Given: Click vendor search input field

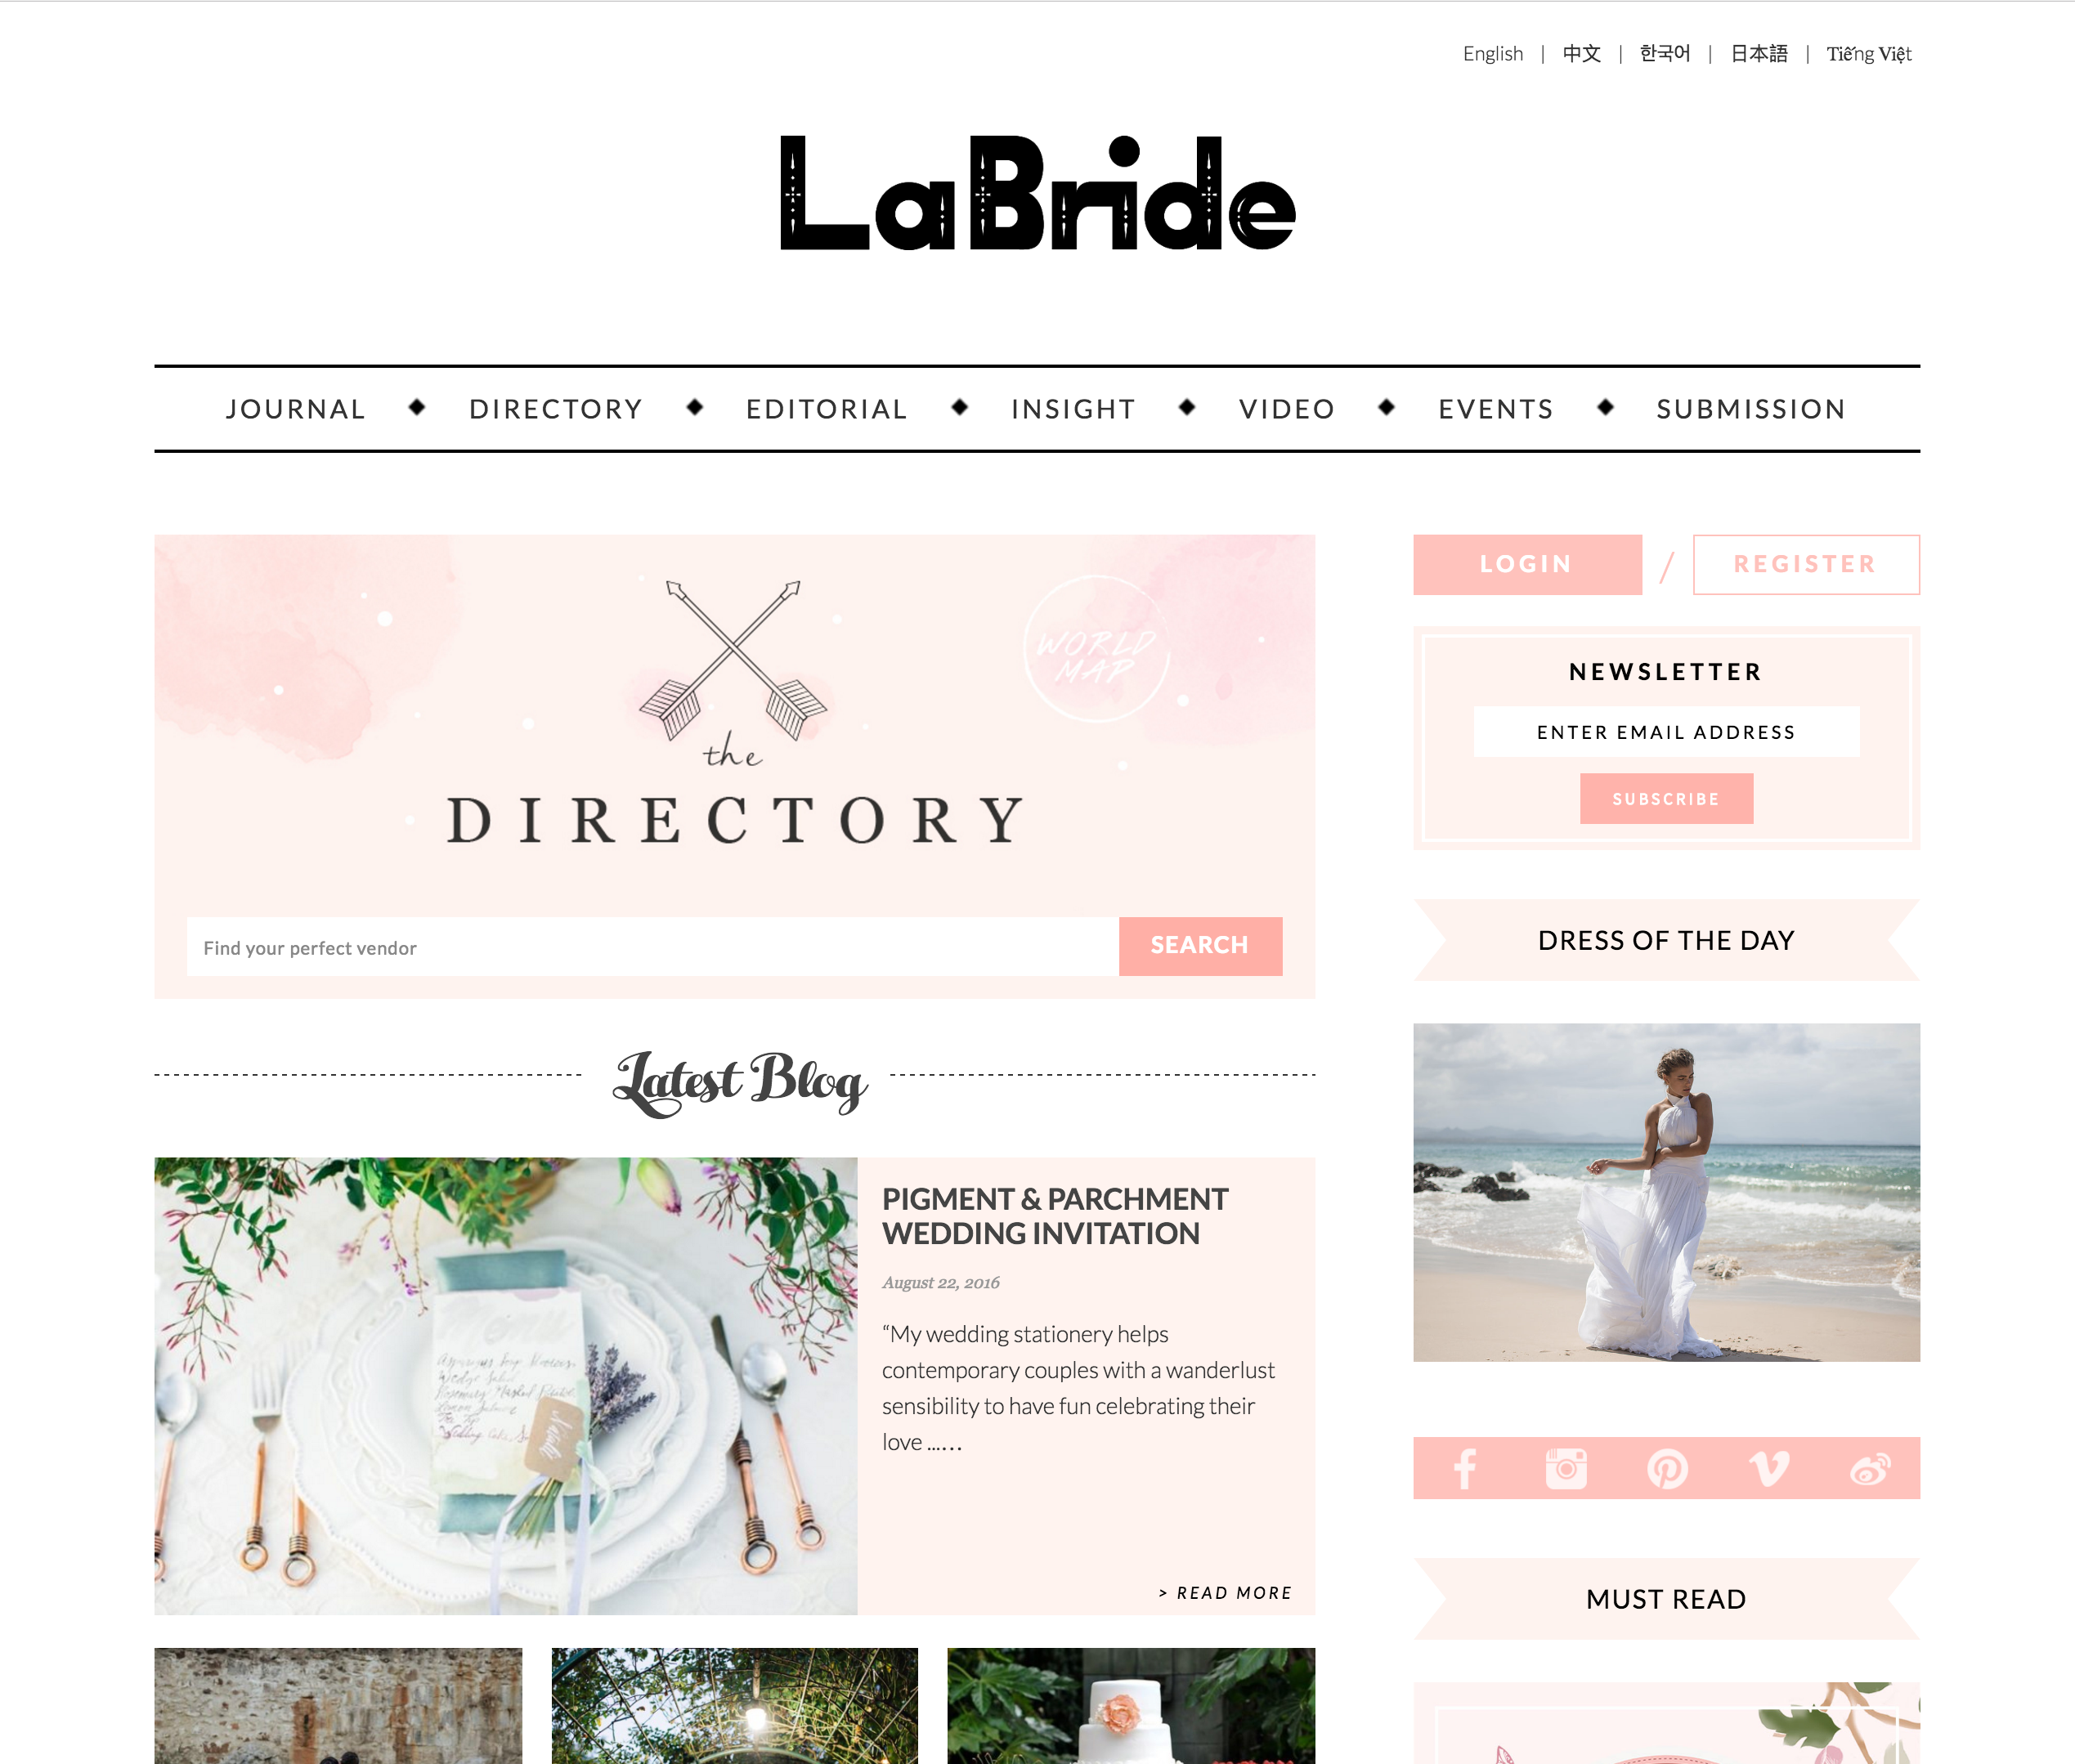Looking at the screenshot, I should [652, 945].
